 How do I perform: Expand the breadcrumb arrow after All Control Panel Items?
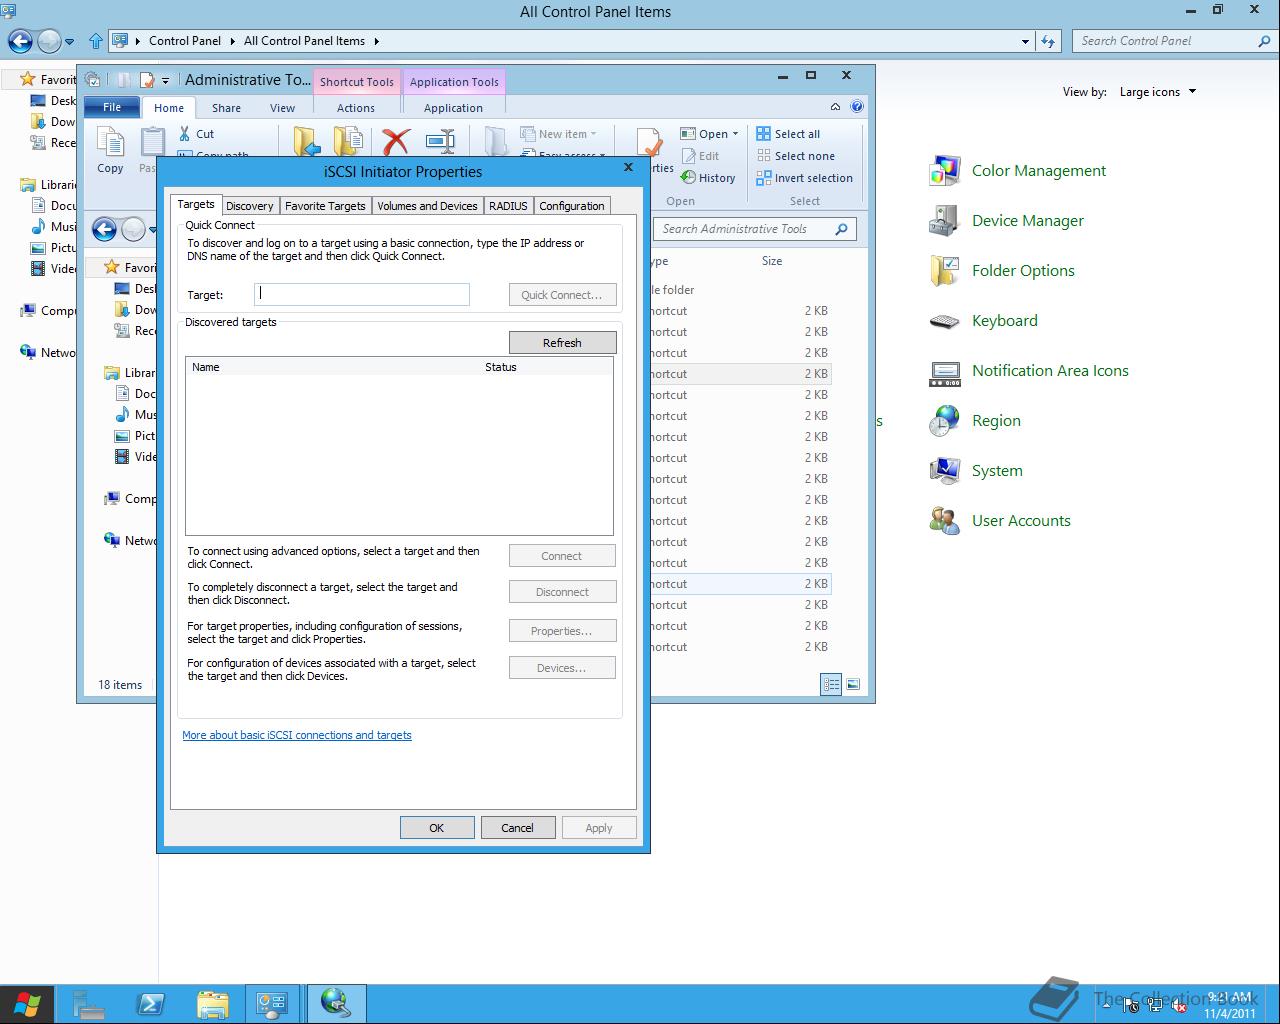(377, 41)
